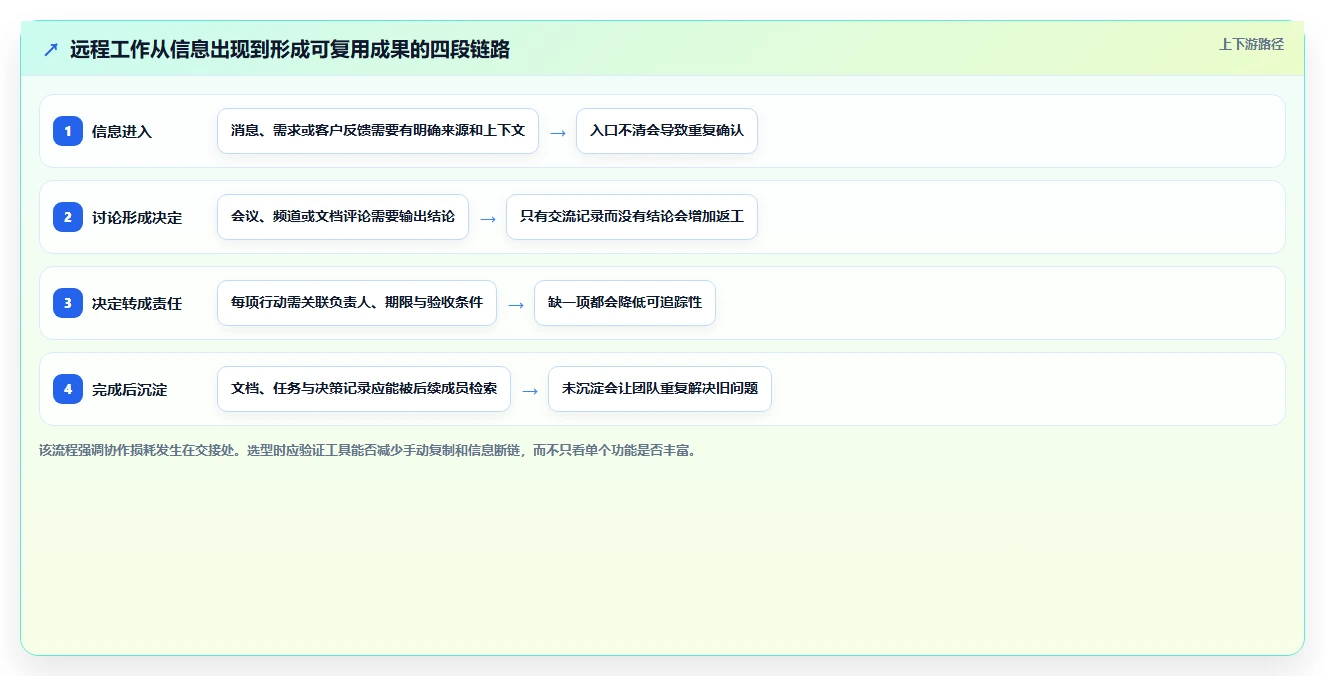Viewport: 1325px width, 676px height.
Task: Select step number 3 badge
Action: pos(68,303)
